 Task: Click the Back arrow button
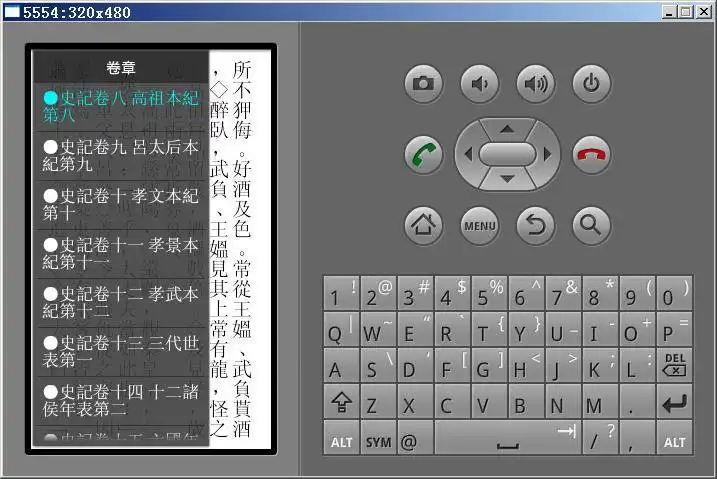(x=535, y=225)
